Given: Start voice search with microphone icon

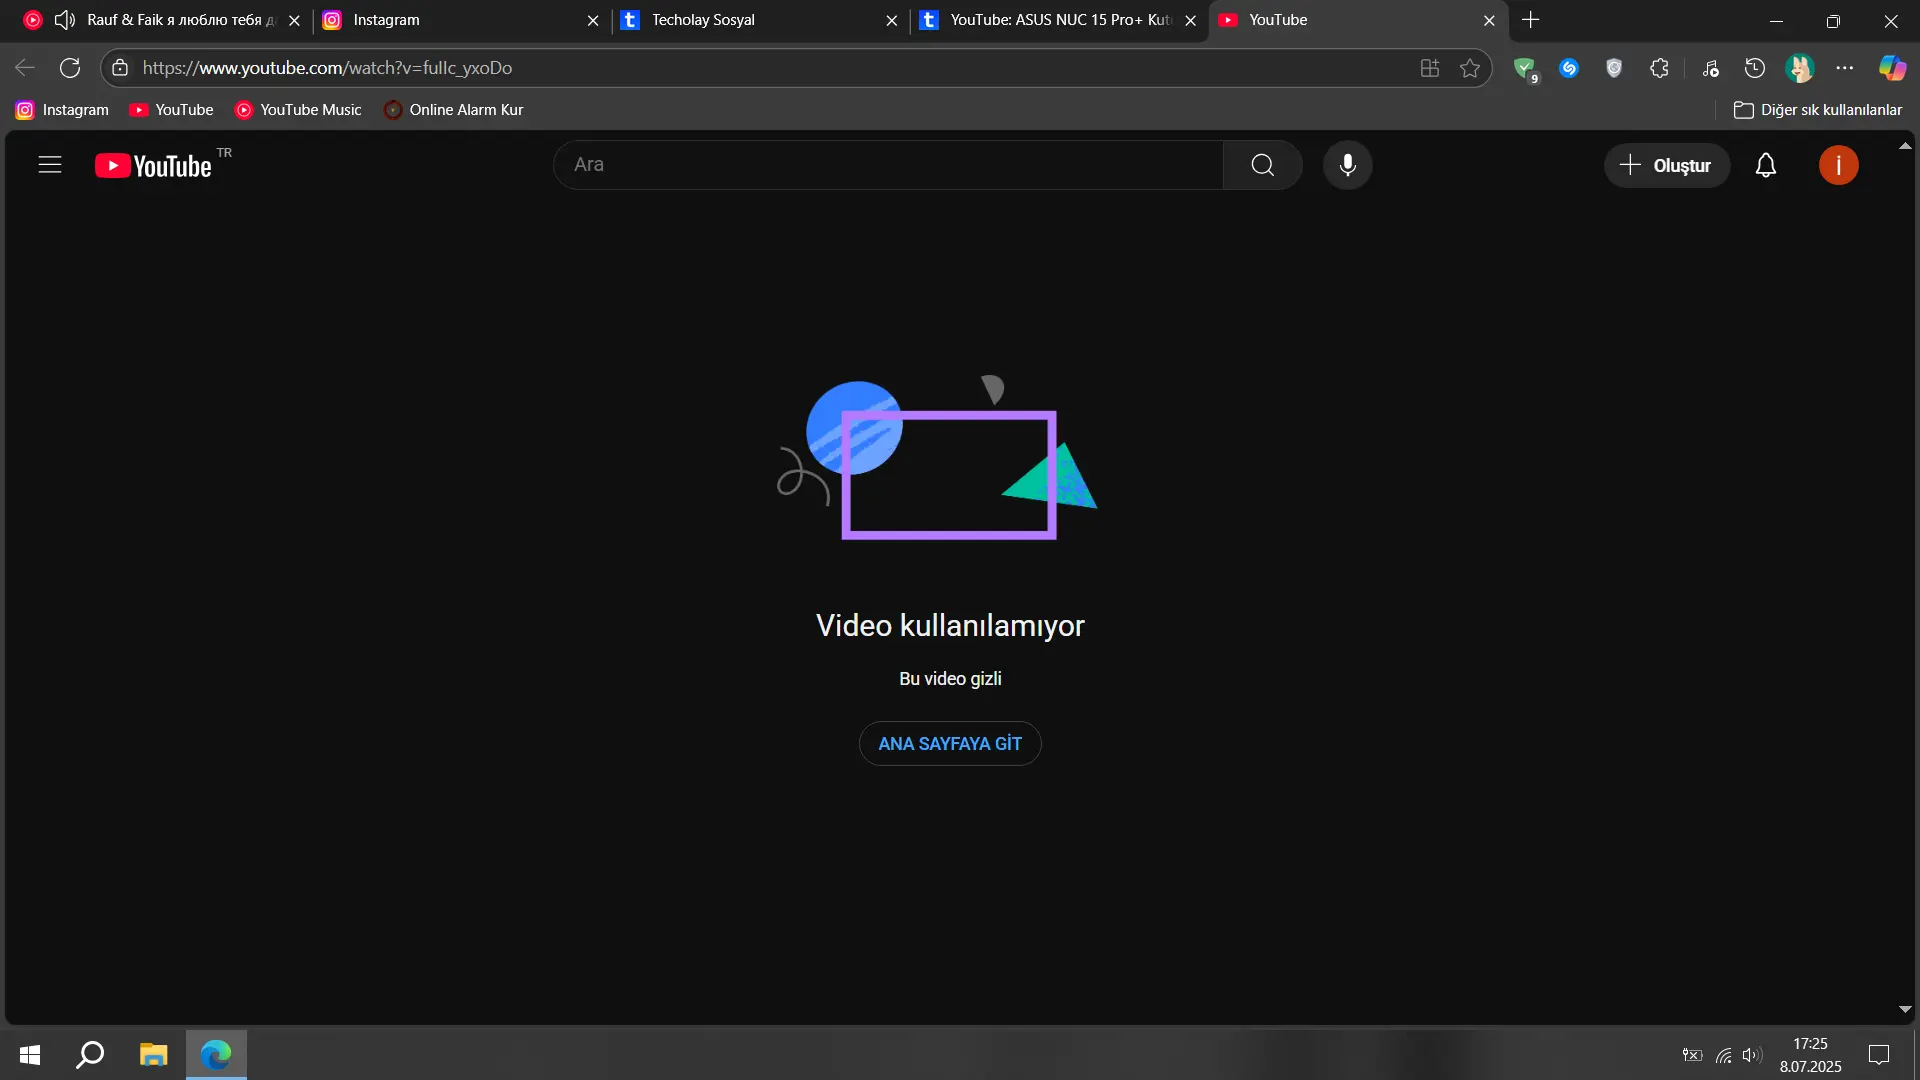Looking at the screenshot, I should 1347,165.
